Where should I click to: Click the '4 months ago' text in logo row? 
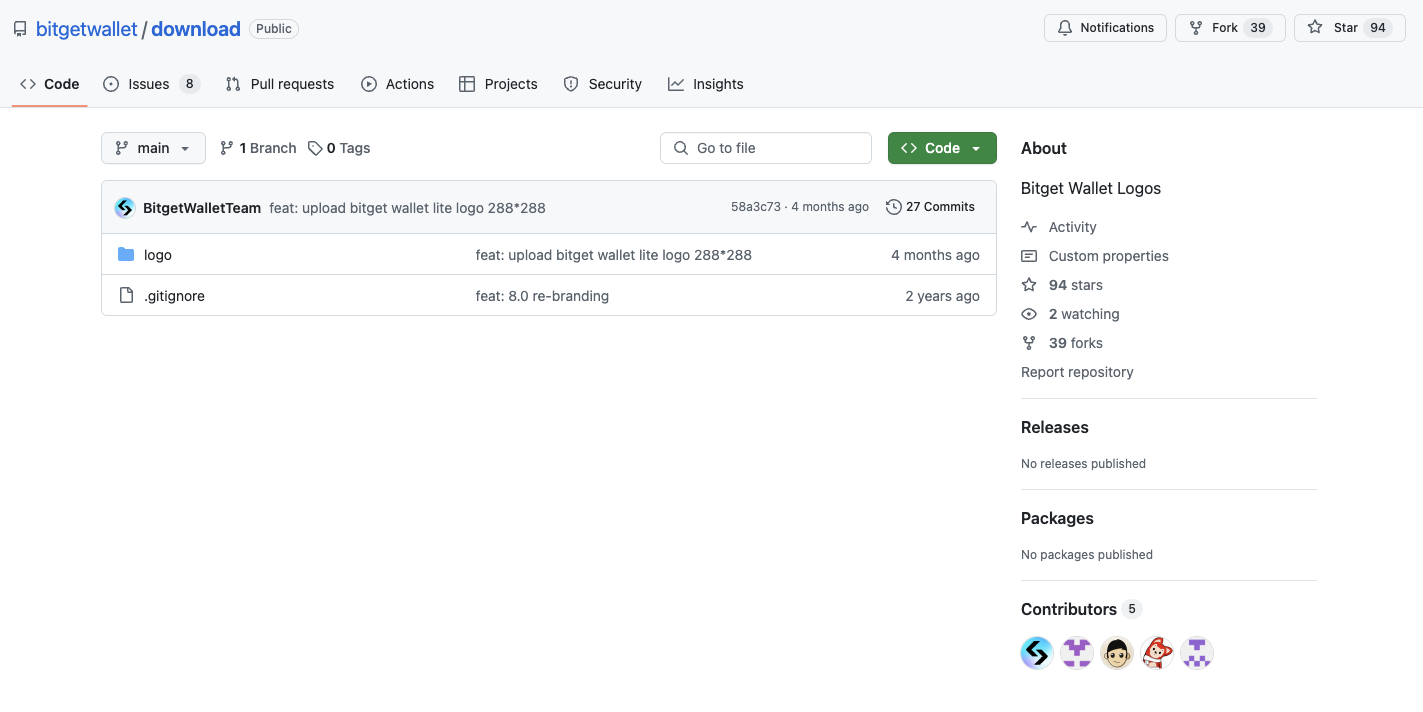tap(935, 255)
